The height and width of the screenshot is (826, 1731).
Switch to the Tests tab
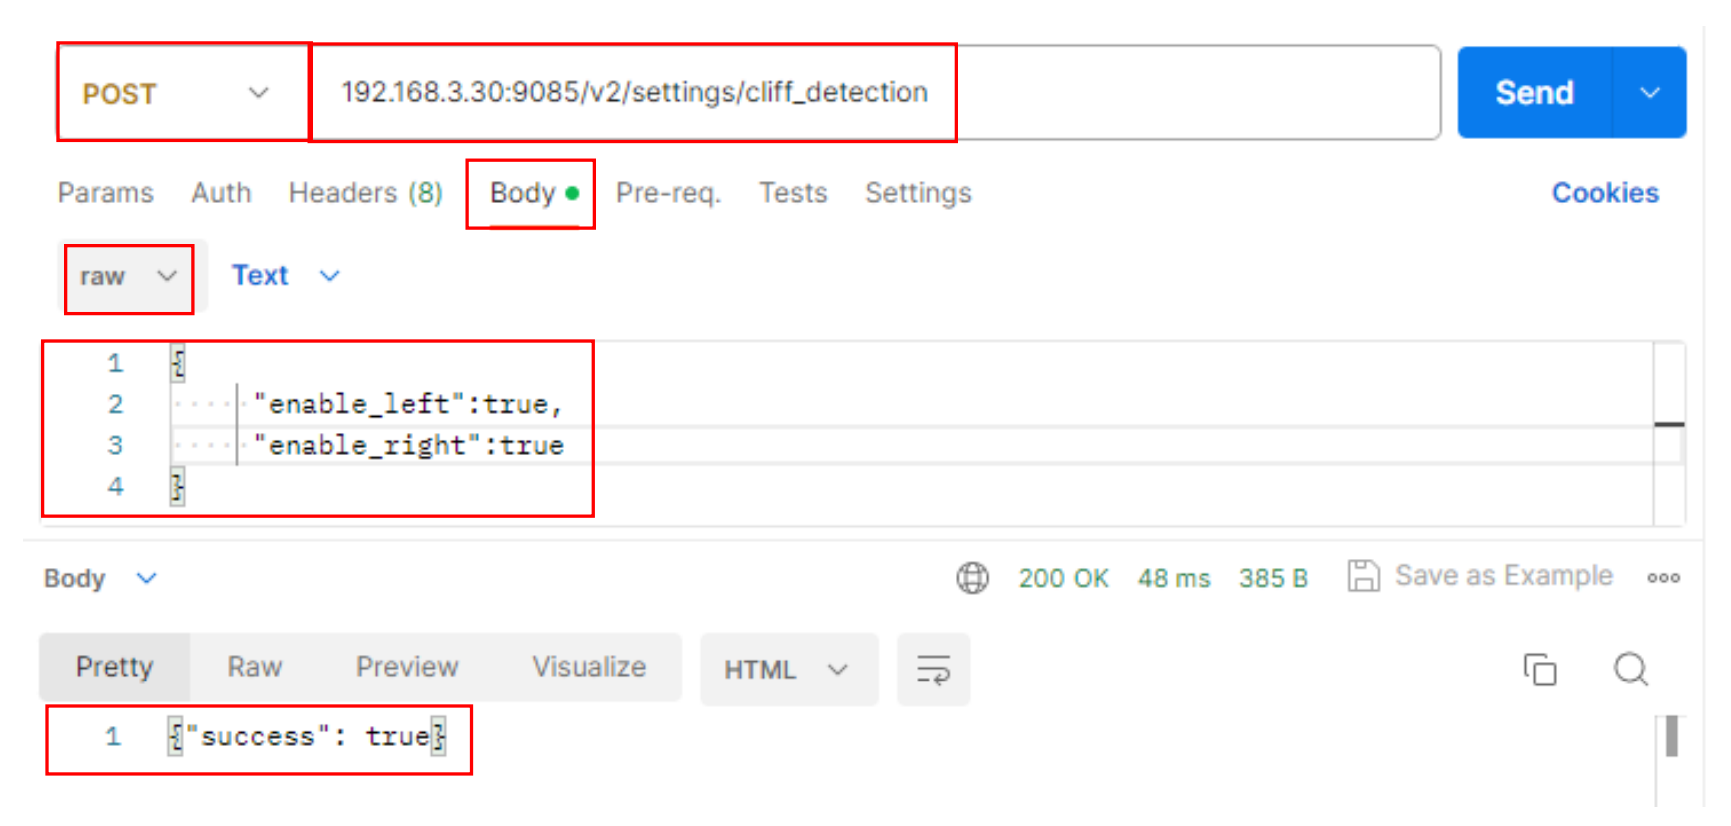(792, 193)
